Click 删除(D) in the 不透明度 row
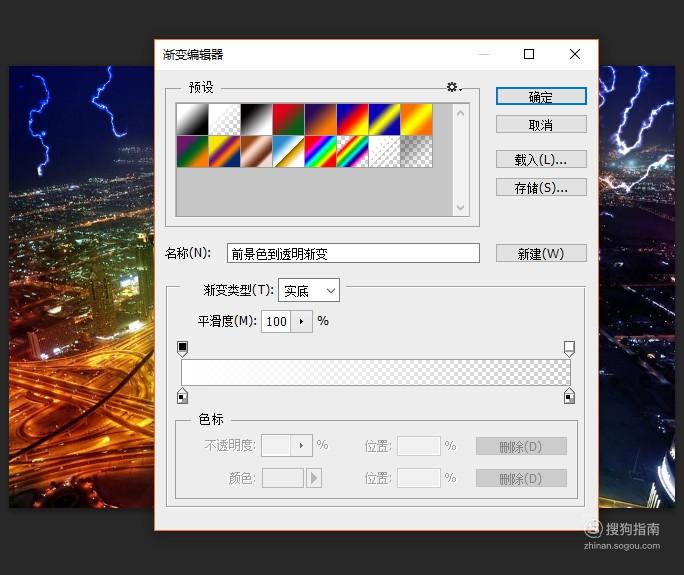This screenshot has width=684, height=575. (x=521, y=446)
